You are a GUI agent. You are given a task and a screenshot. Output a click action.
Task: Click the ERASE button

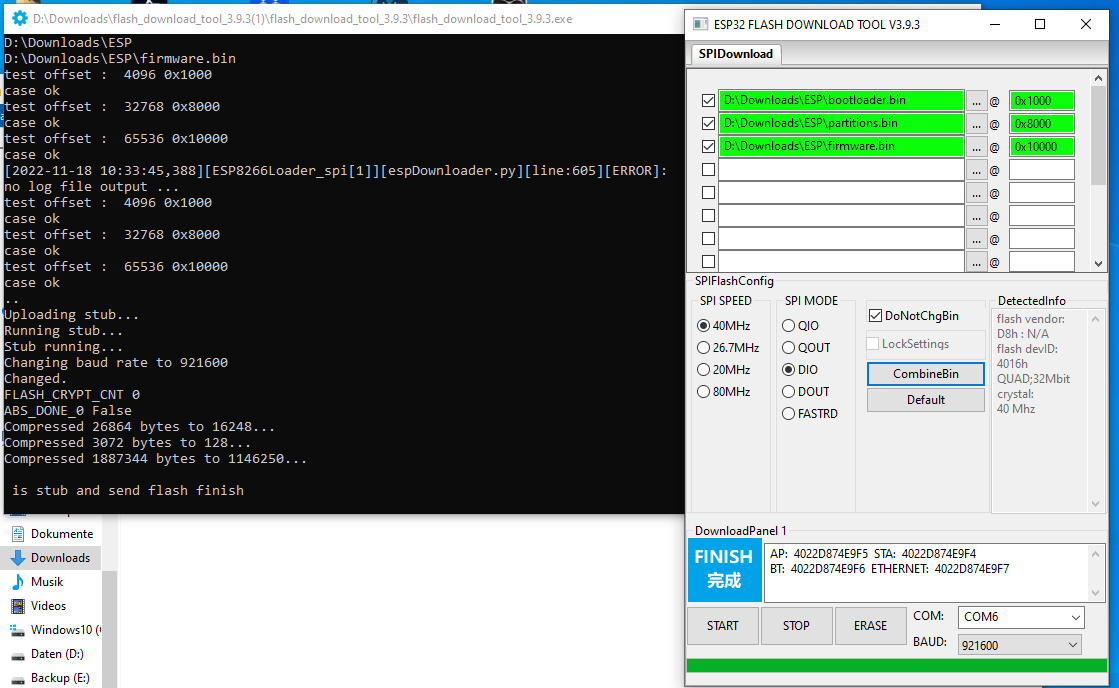pyautogui.click(x=870, y=626)
